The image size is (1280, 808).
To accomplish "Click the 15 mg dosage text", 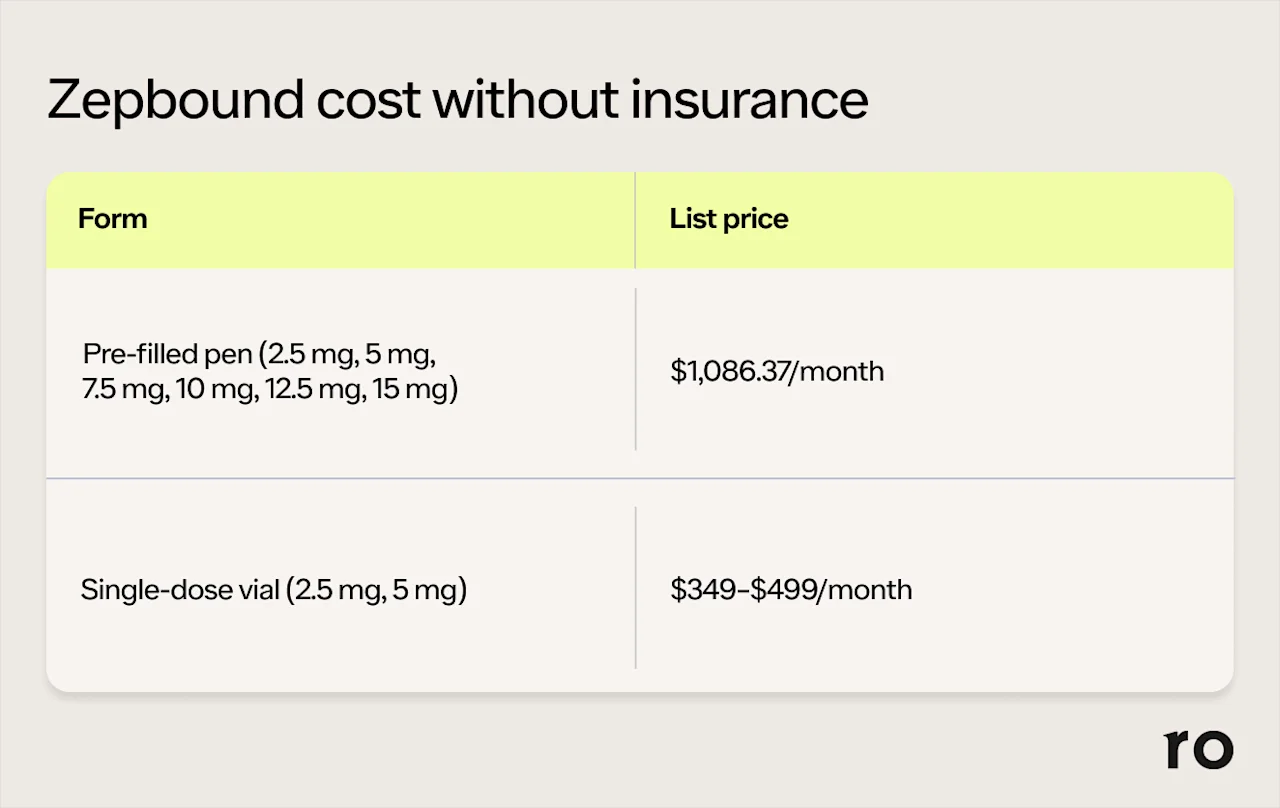I will pos(414,388).
